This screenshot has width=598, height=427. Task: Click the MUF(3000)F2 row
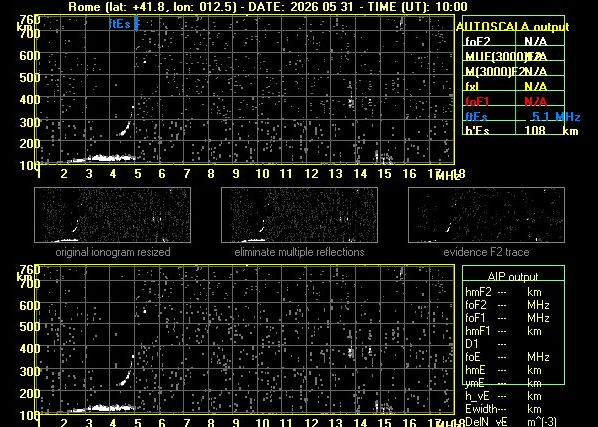[513, 56]
